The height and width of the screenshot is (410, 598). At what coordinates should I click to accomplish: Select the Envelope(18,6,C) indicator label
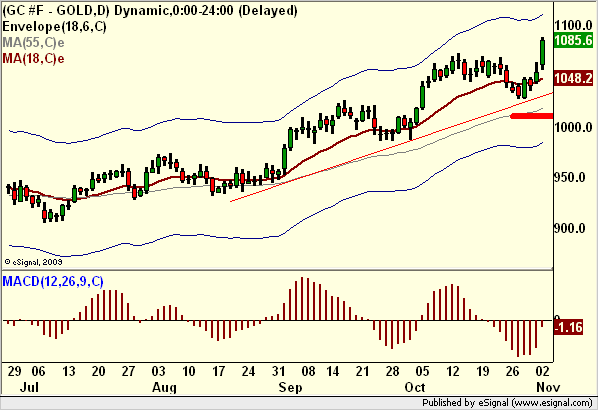point(54,26)
